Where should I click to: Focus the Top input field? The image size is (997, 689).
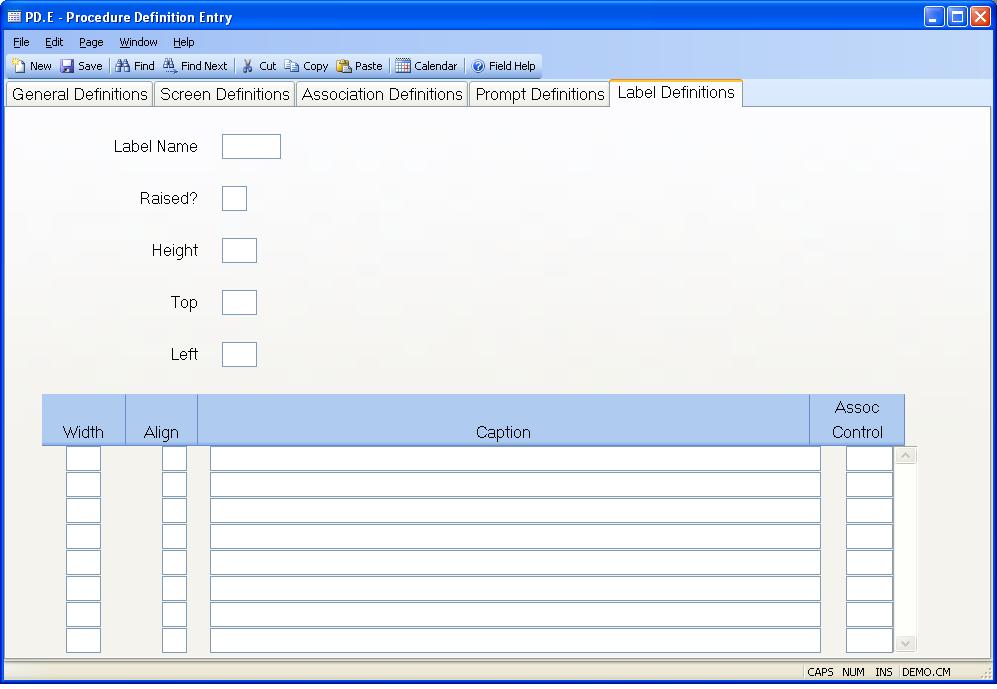point(239,303)
